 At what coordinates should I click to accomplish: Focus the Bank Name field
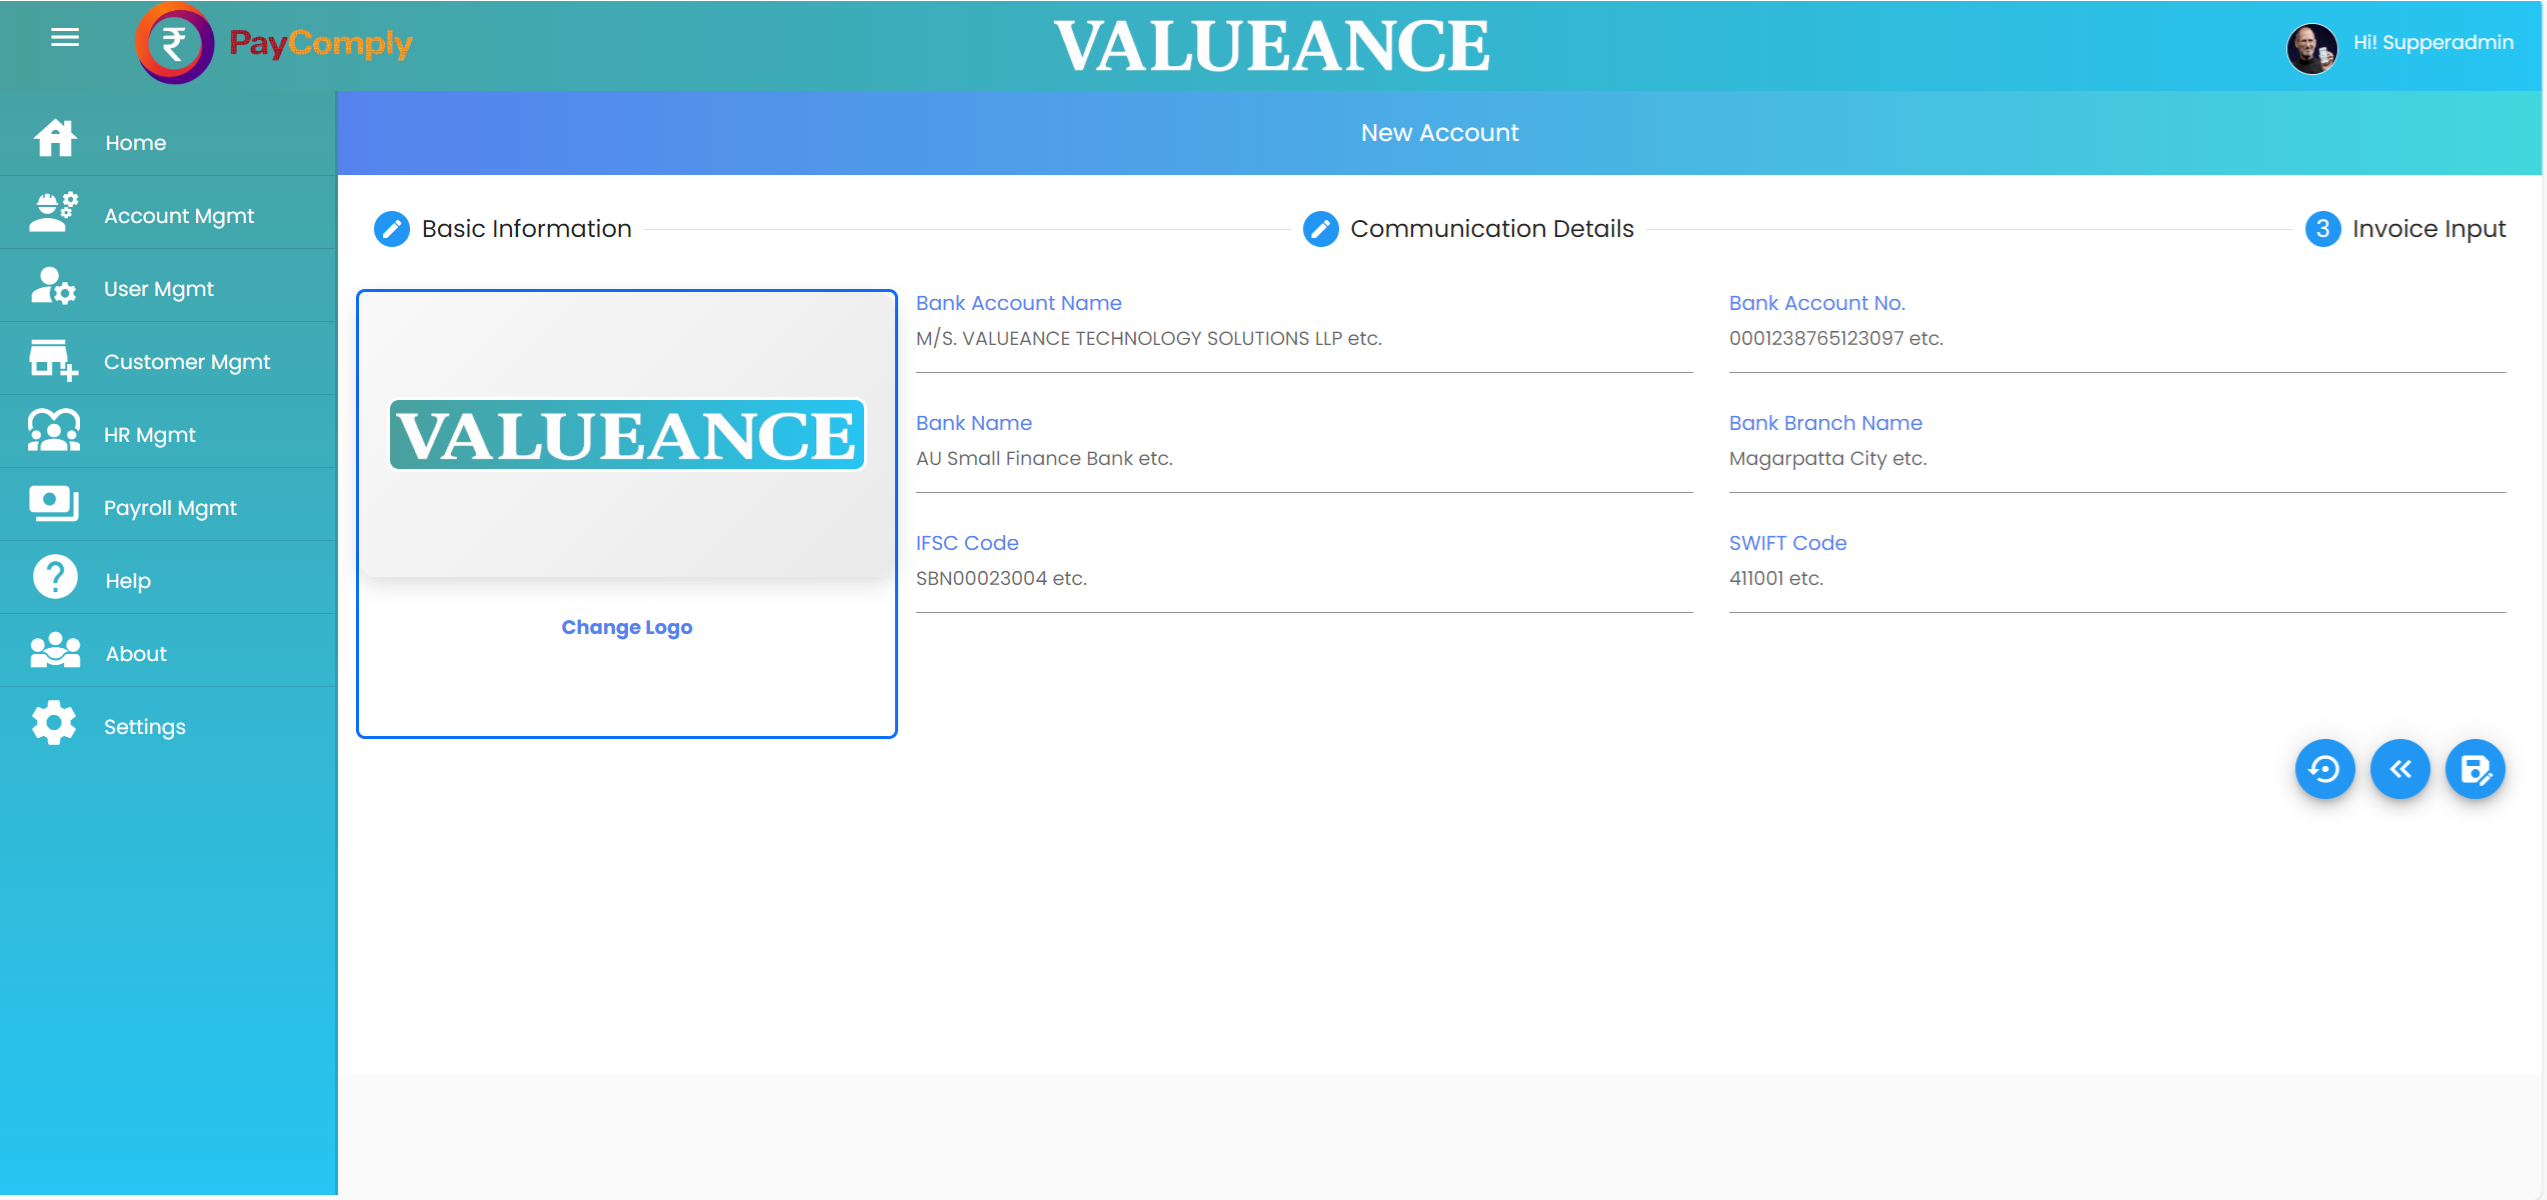point(1303,458)
